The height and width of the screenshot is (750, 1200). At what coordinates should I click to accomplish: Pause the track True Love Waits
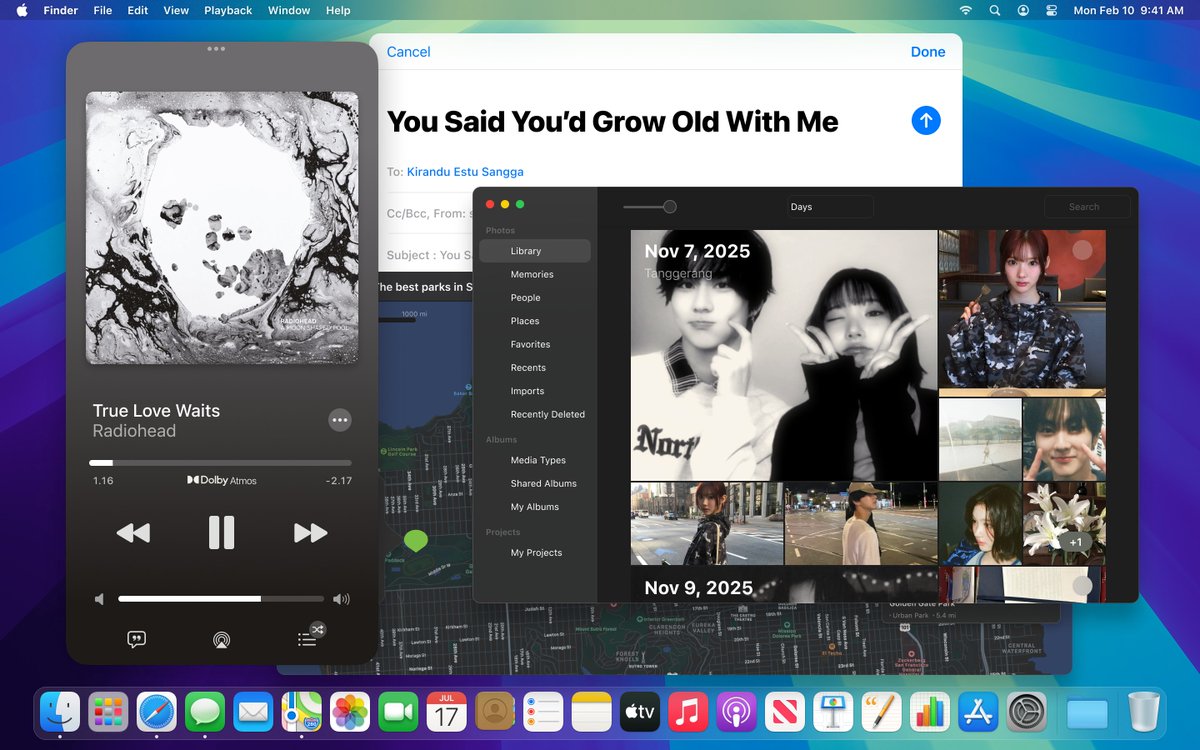click(221, 533)
